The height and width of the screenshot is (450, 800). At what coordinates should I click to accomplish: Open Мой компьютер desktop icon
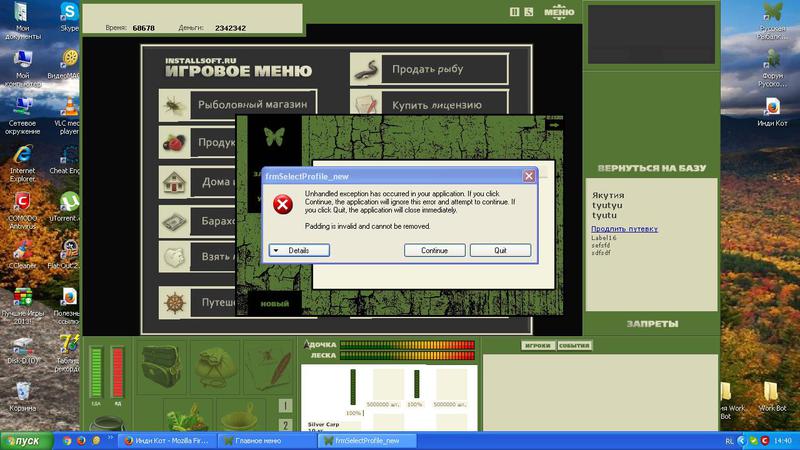tap(22, 68)
